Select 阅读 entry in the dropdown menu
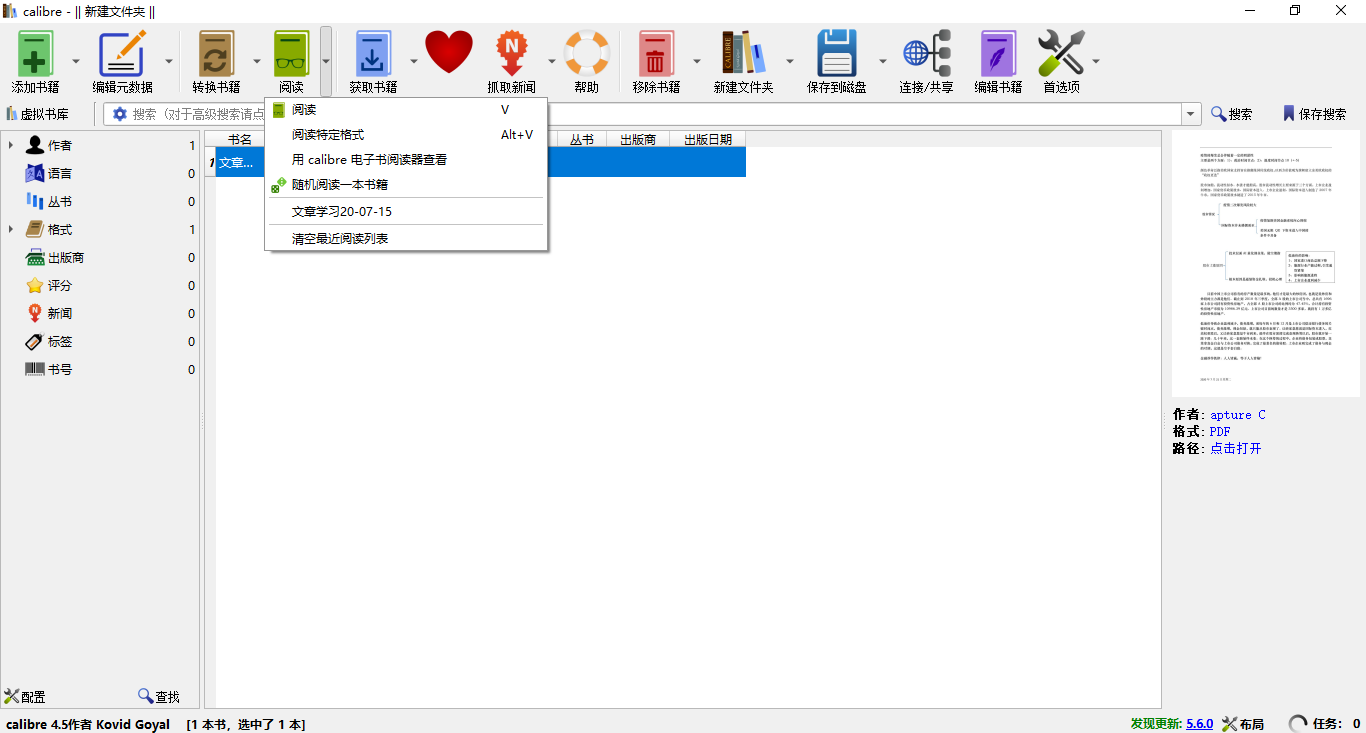1366x733 pixels. pyautogui.click(x=406, y=110)
